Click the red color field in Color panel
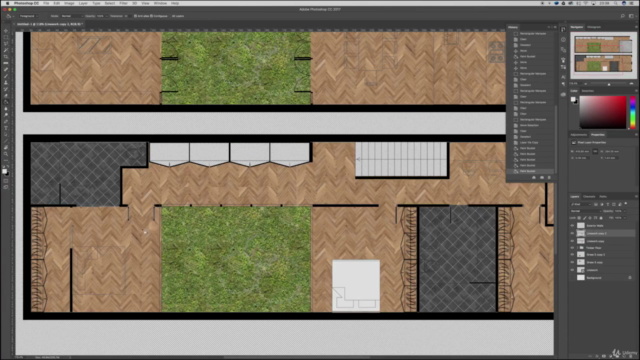Image resolution: width=640 pixels, height=360 pixels. tap(603, 113)
